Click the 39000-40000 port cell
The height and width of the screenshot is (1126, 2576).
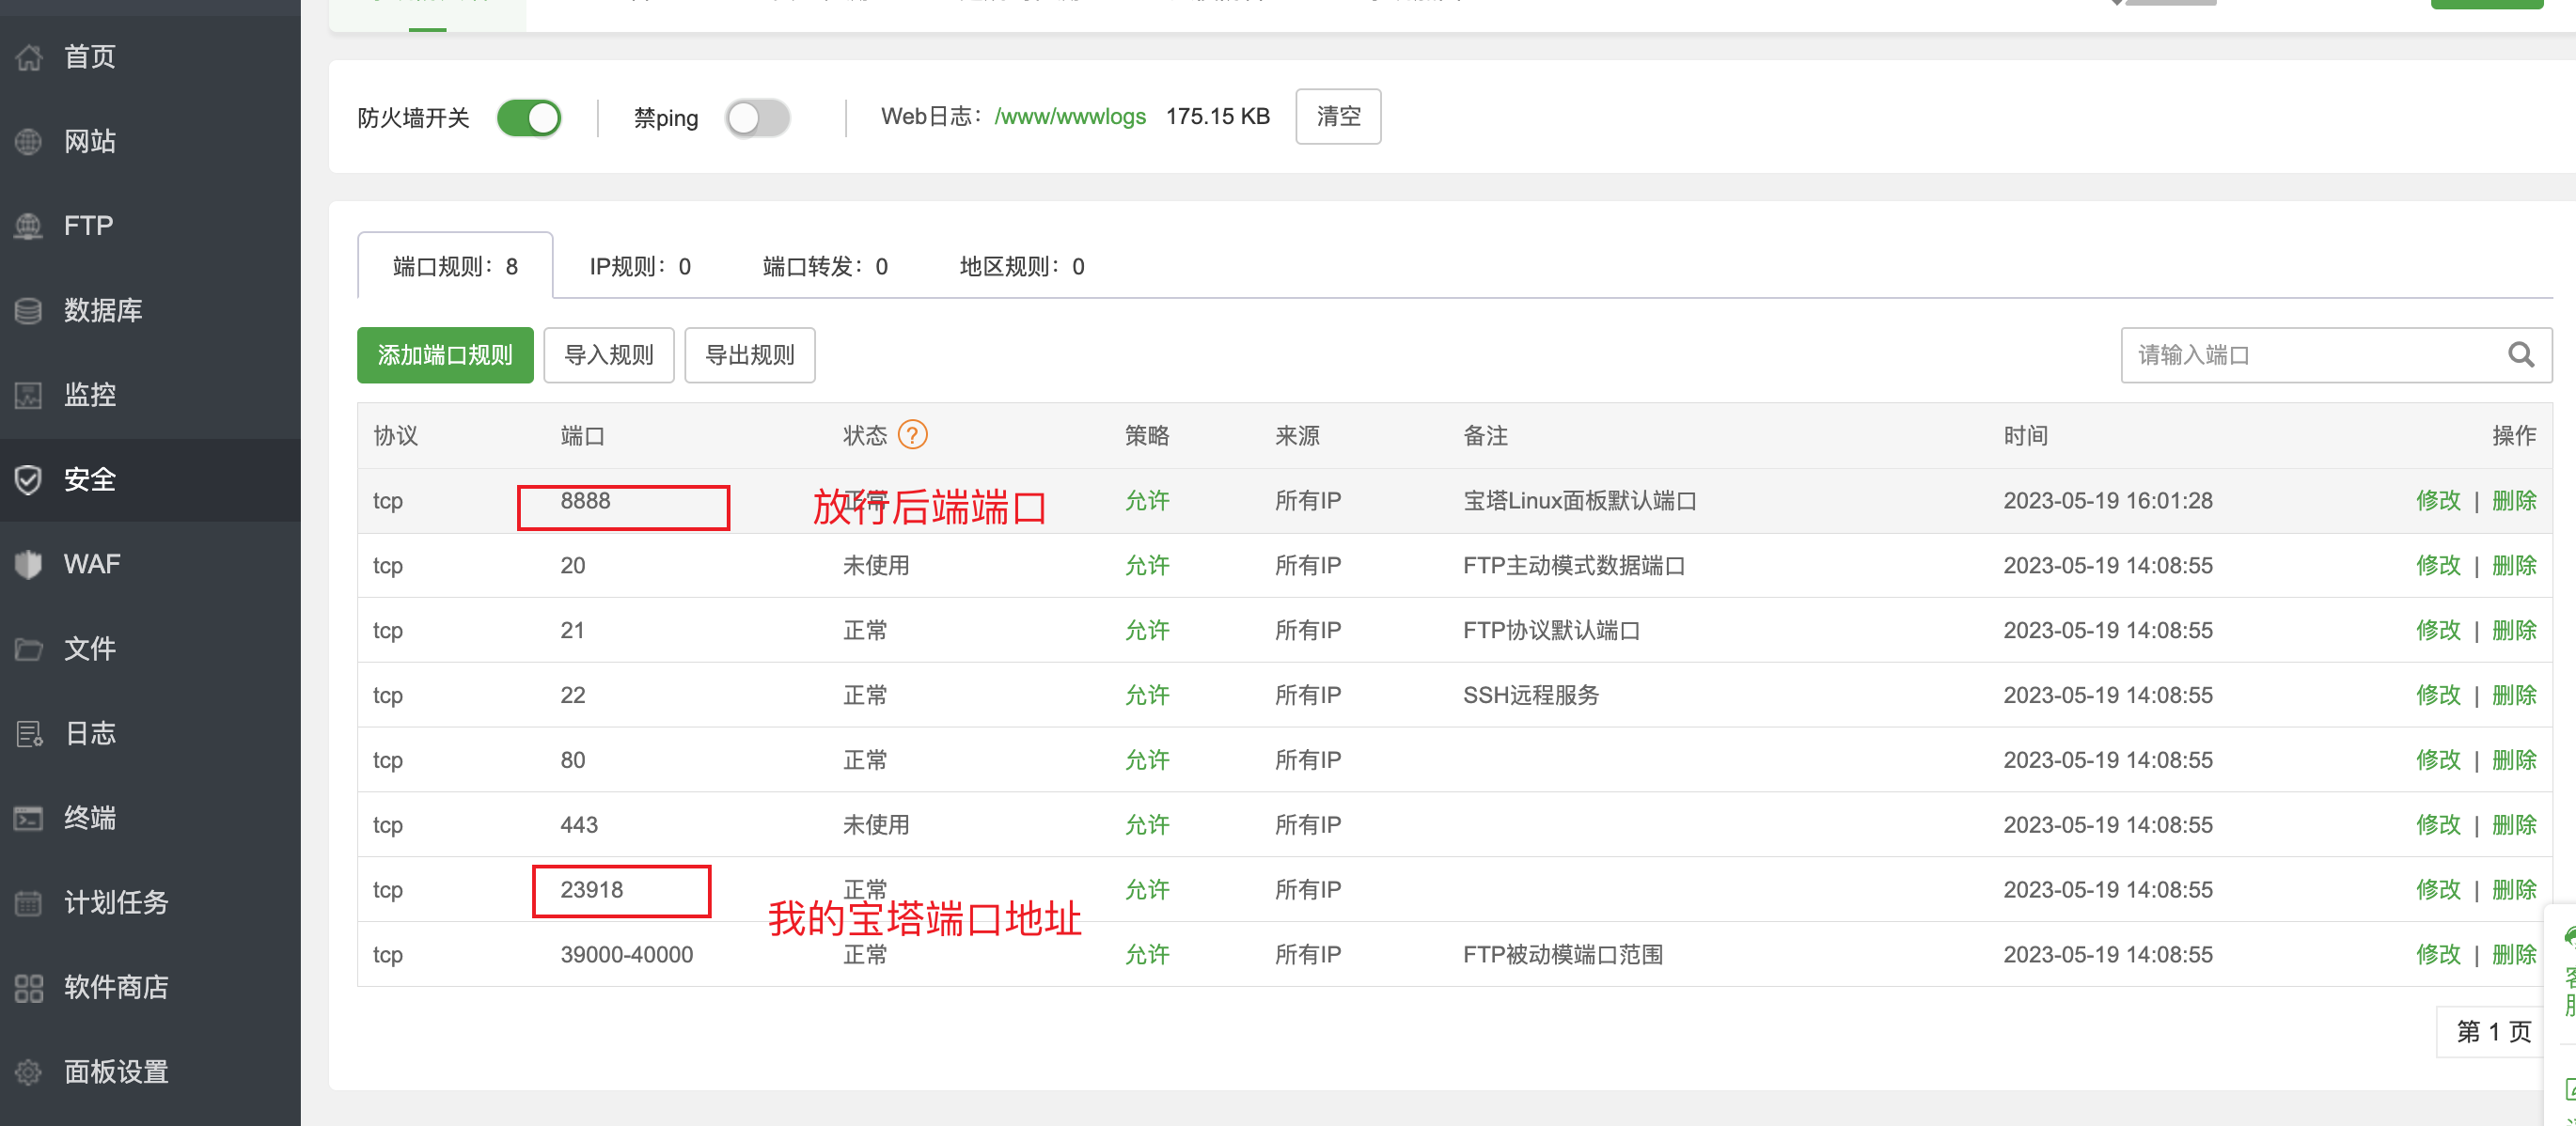tap(626, 954)
